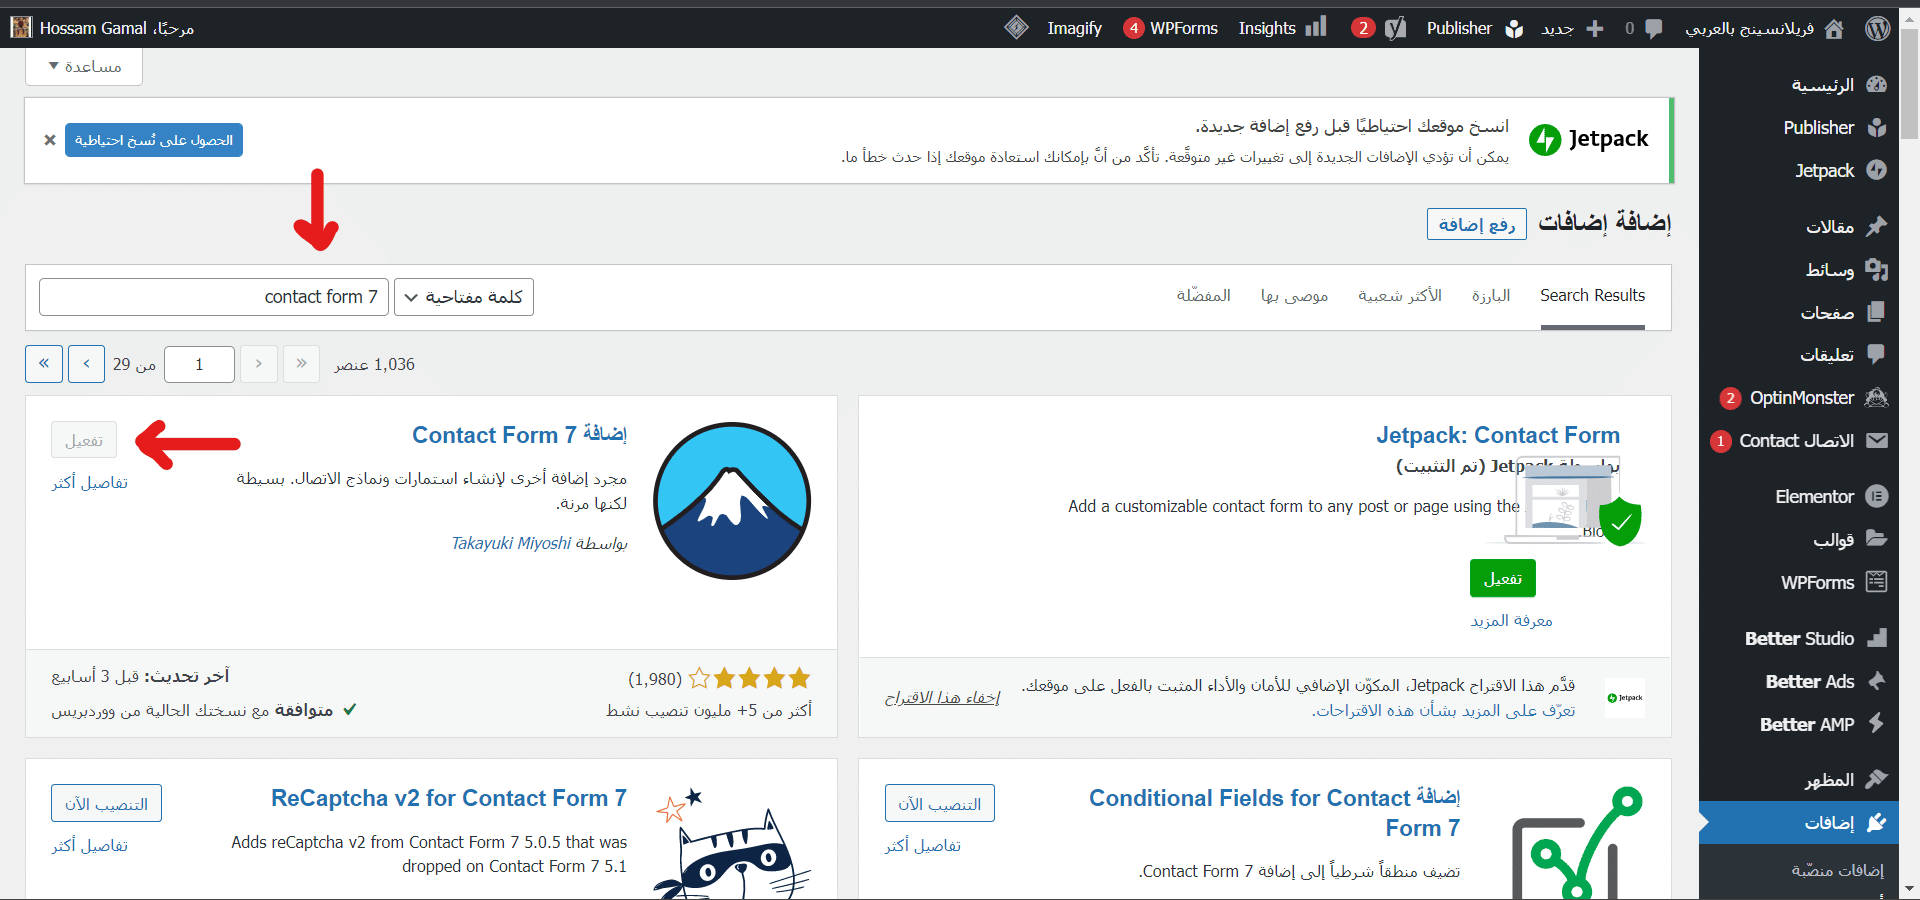Click the Comments icon تعليقات
The width and height of the screenshot is (1920, 900).
coord(1876,354)
